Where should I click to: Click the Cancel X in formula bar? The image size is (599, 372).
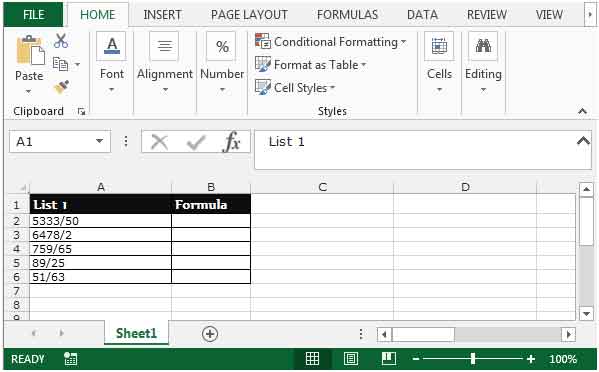click(159, 142)
